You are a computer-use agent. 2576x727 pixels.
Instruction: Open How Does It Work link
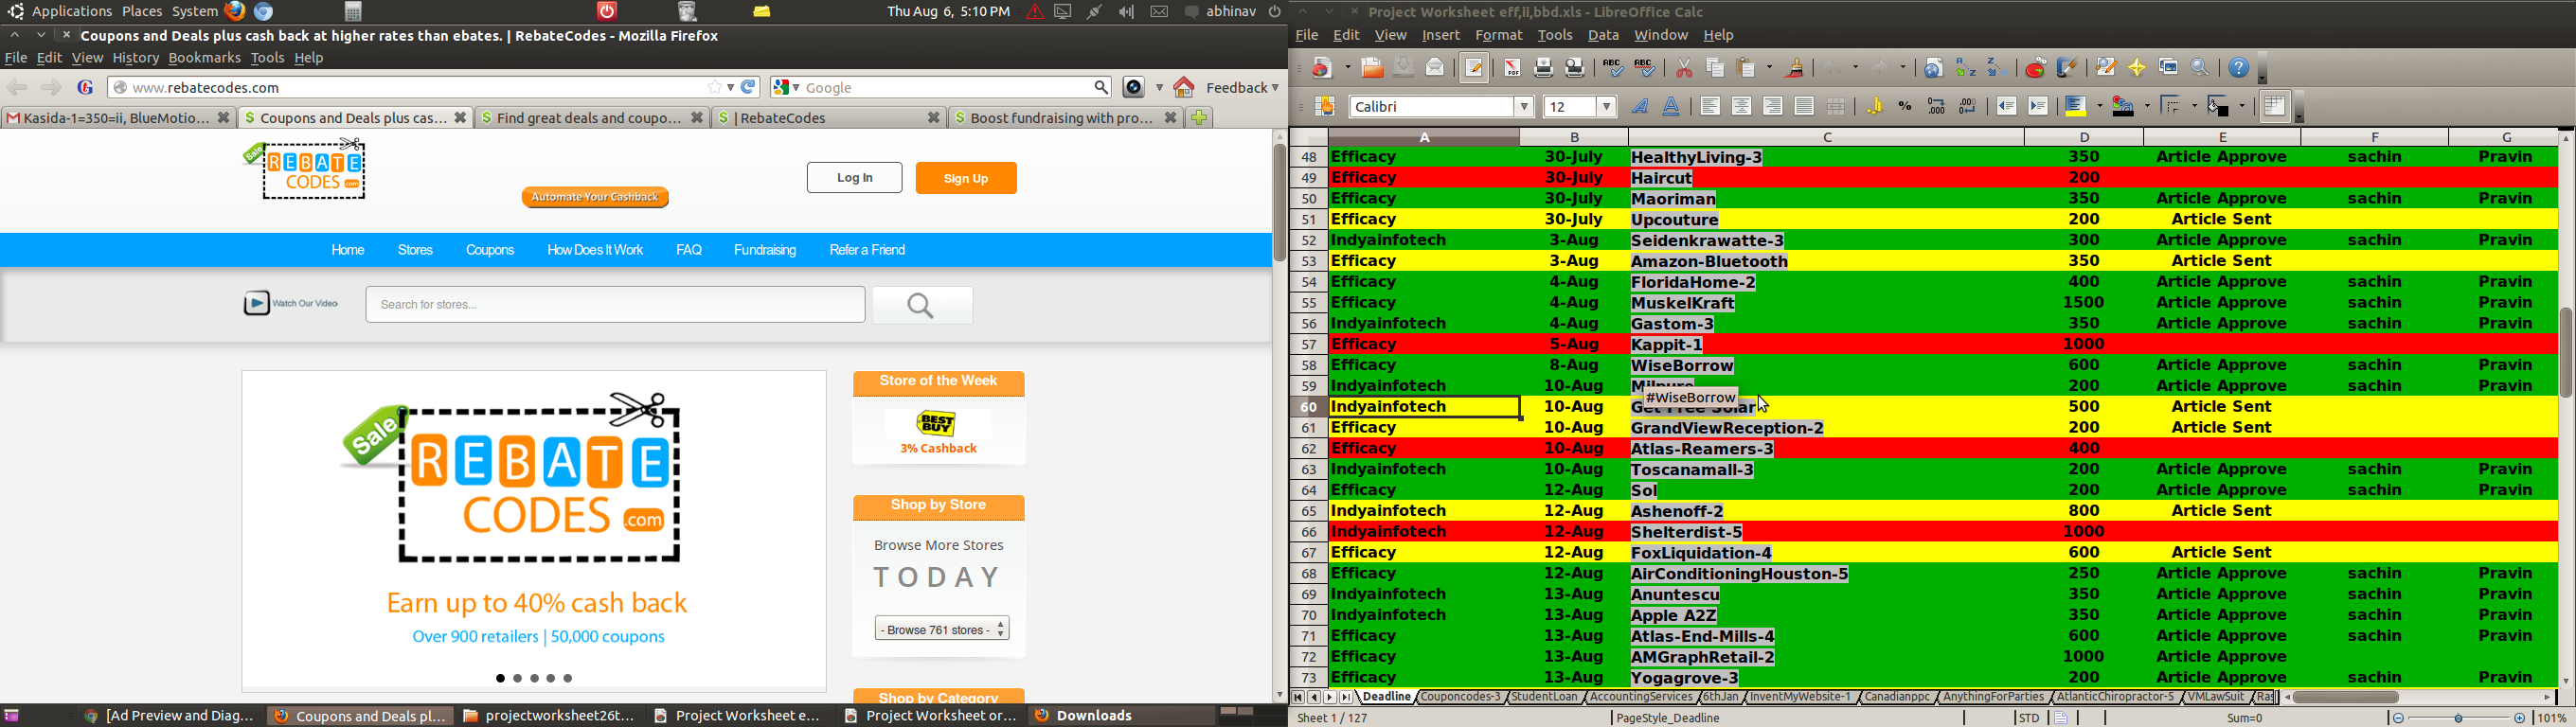tap(595, 251)
